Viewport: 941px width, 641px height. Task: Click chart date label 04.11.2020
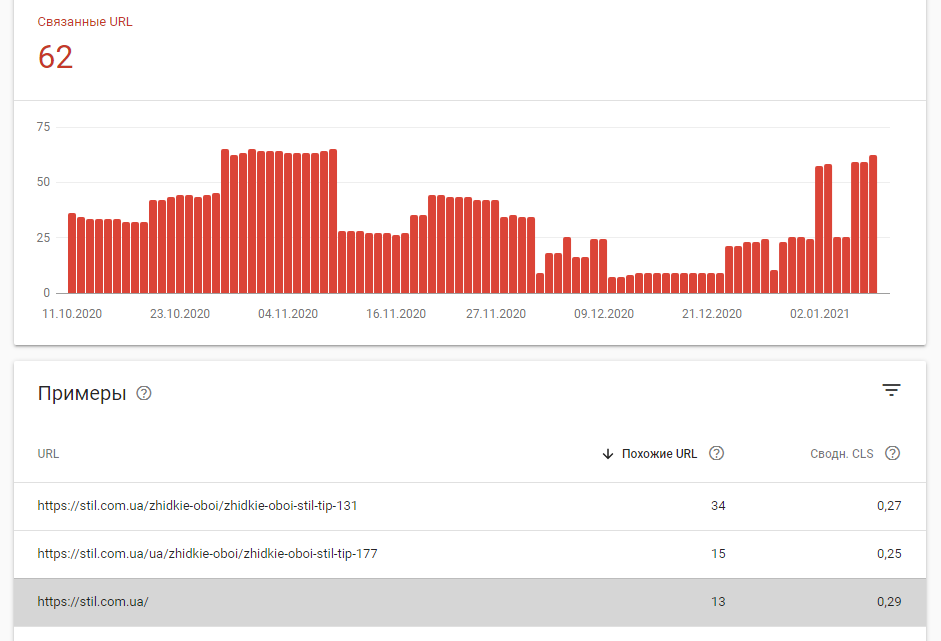click(x=288, y=314)
